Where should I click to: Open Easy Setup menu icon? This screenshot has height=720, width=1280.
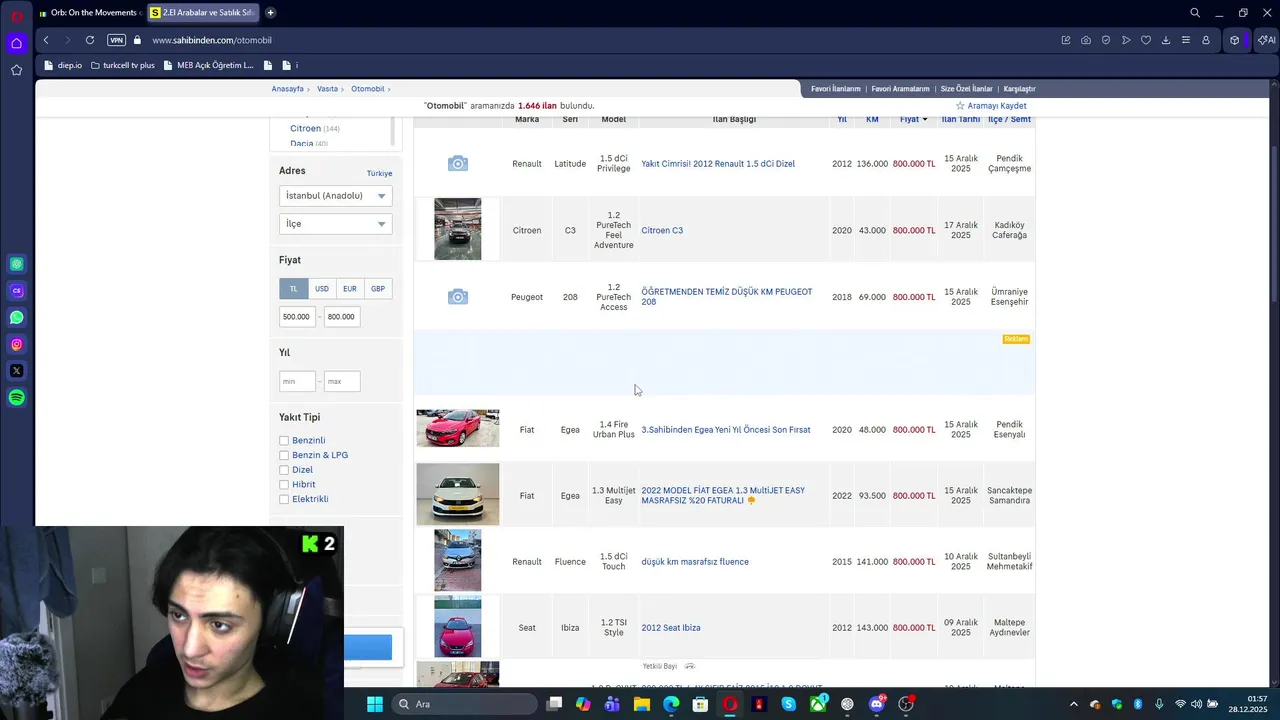click(x=1186, y=40)
